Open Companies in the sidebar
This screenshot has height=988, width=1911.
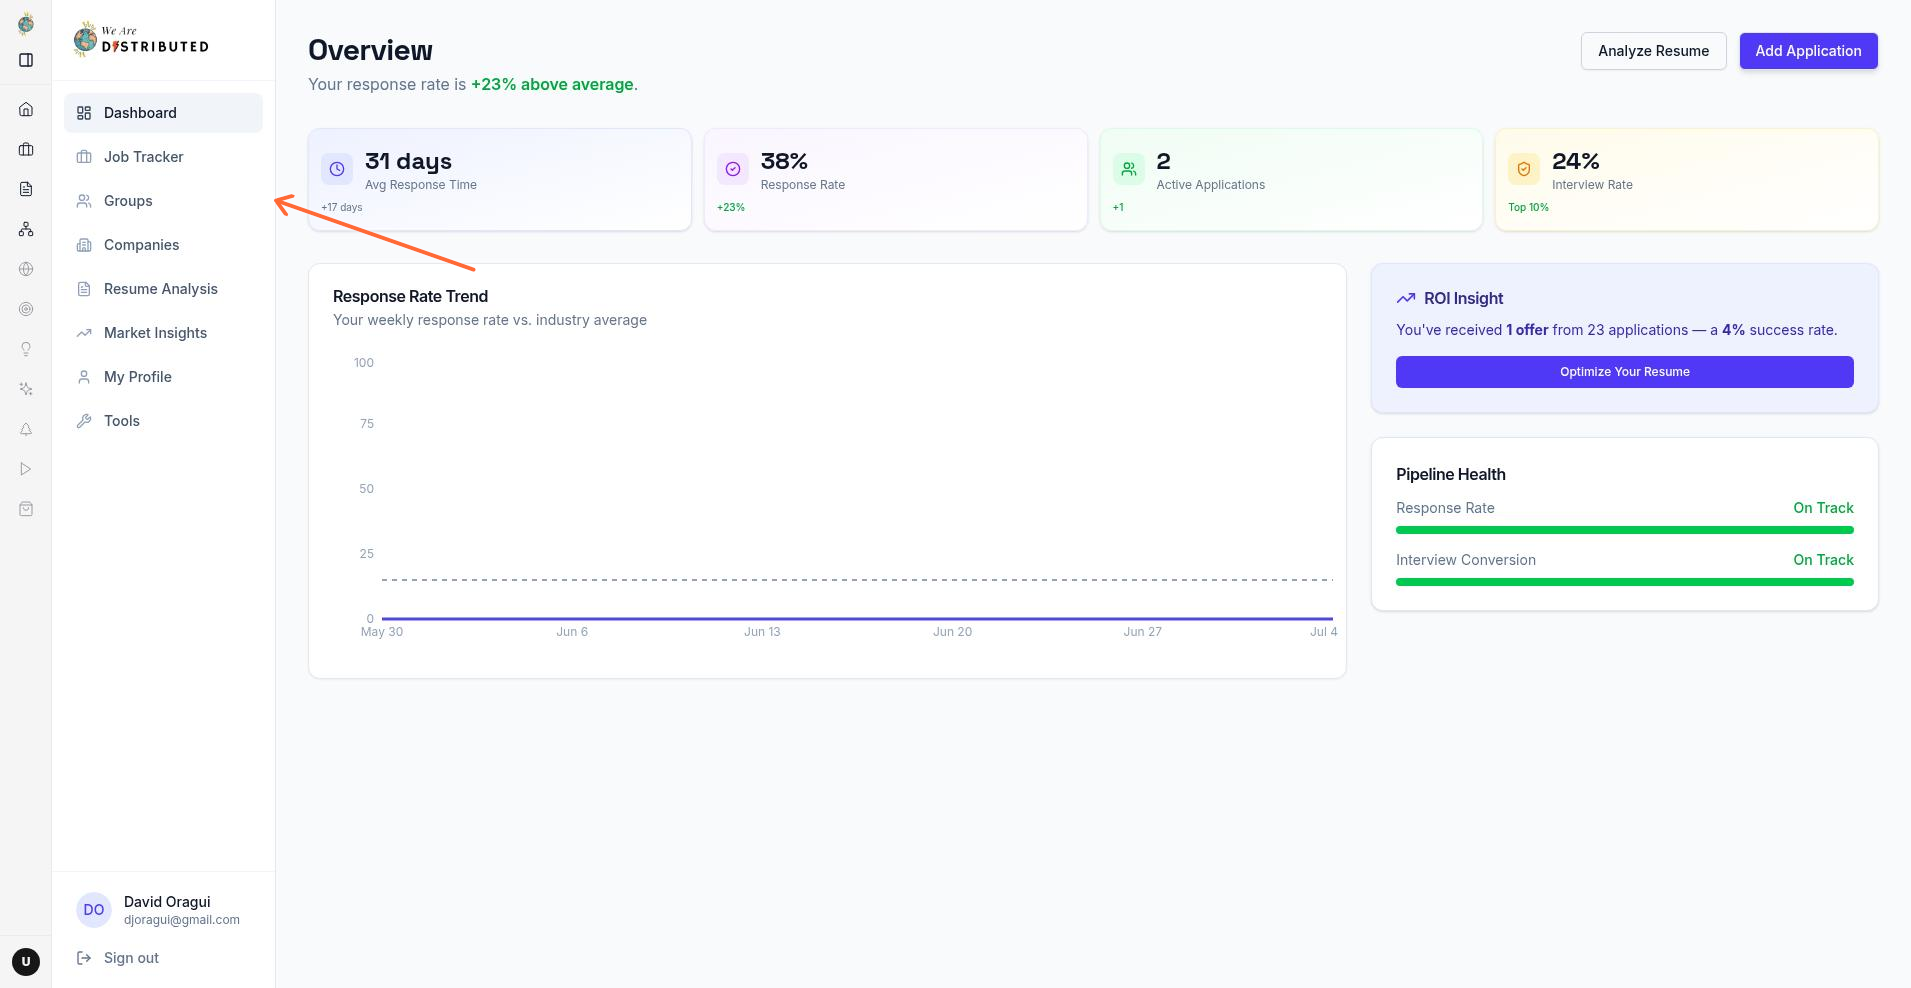coord(163,245)
